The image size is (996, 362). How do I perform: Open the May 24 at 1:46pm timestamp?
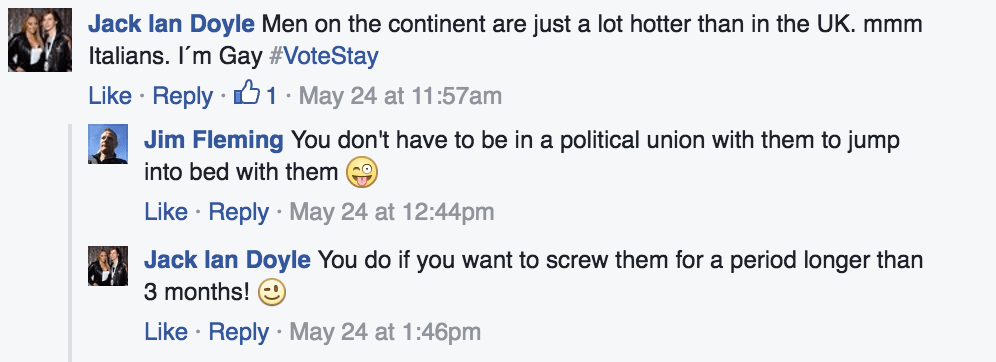(x=385, y=332)
